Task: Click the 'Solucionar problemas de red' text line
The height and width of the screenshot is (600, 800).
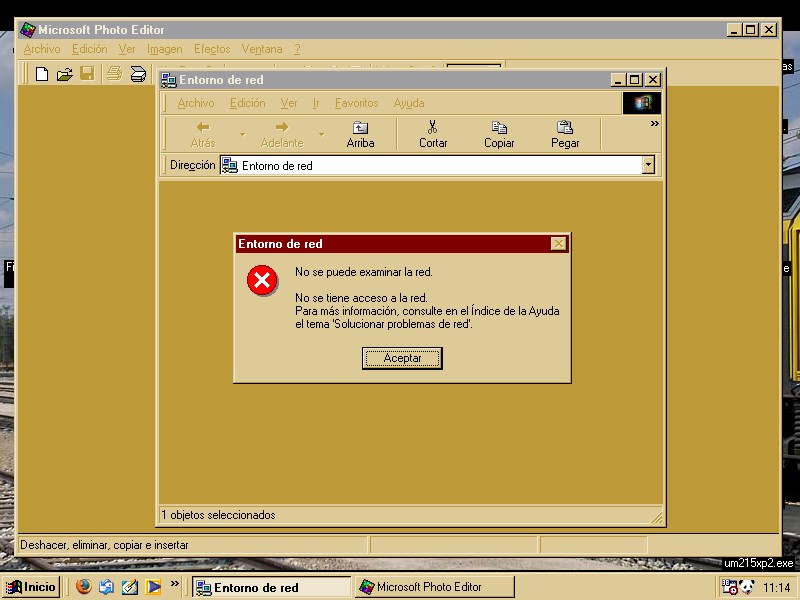Action: [x=384, y=324]
